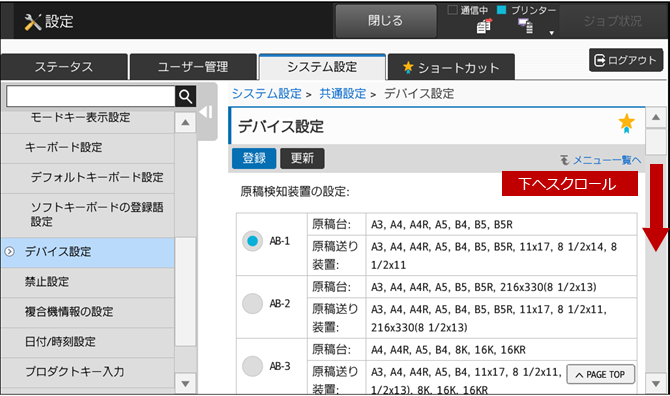
Task: Click the search magnifier icon button
Action: (x=185, y=97)
